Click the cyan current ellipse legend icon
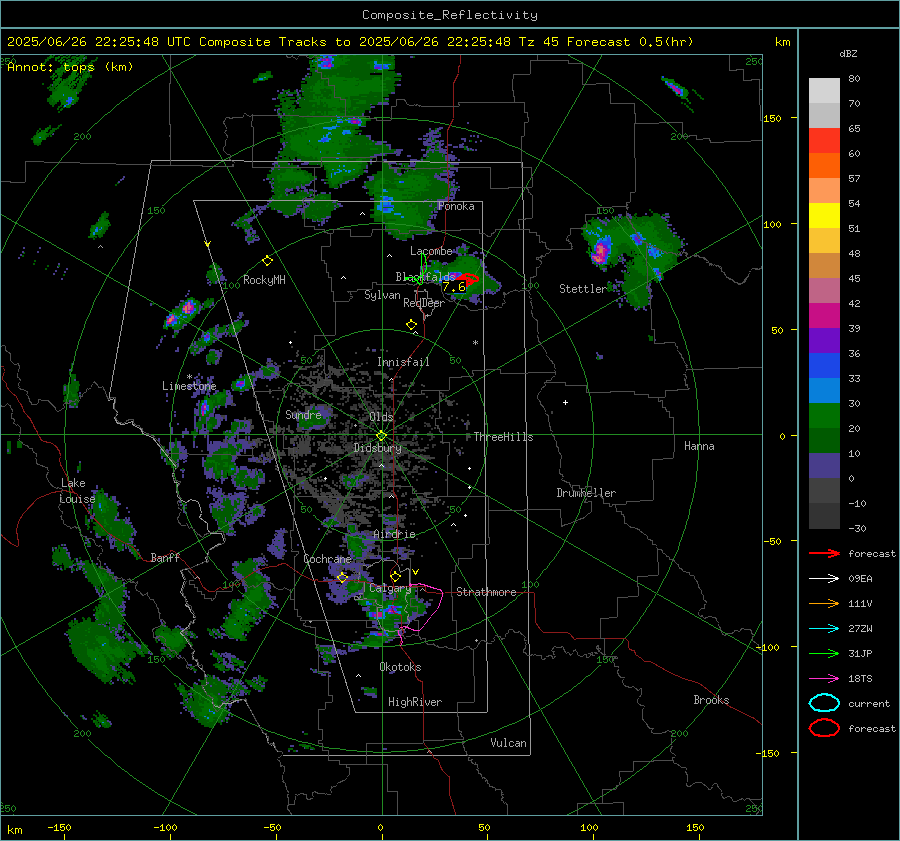This screenshot has width=900, height=841. 824,703
